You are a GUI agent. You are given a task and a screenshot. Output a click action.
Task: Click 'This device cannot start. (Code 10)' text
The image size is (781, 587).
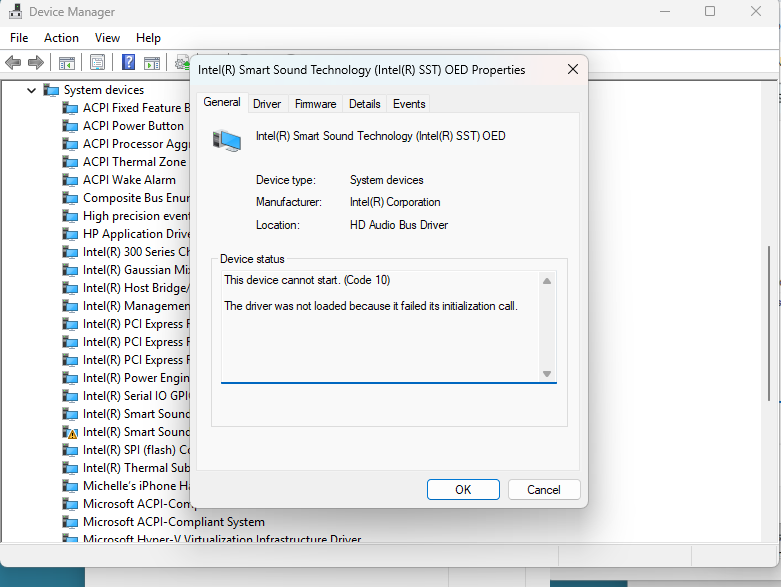click(307, 280)
